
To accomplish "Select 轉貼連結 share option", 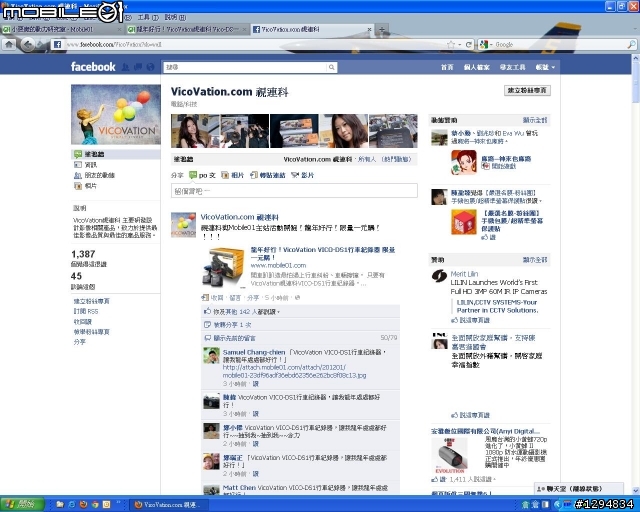I will [x=268, y=175].
